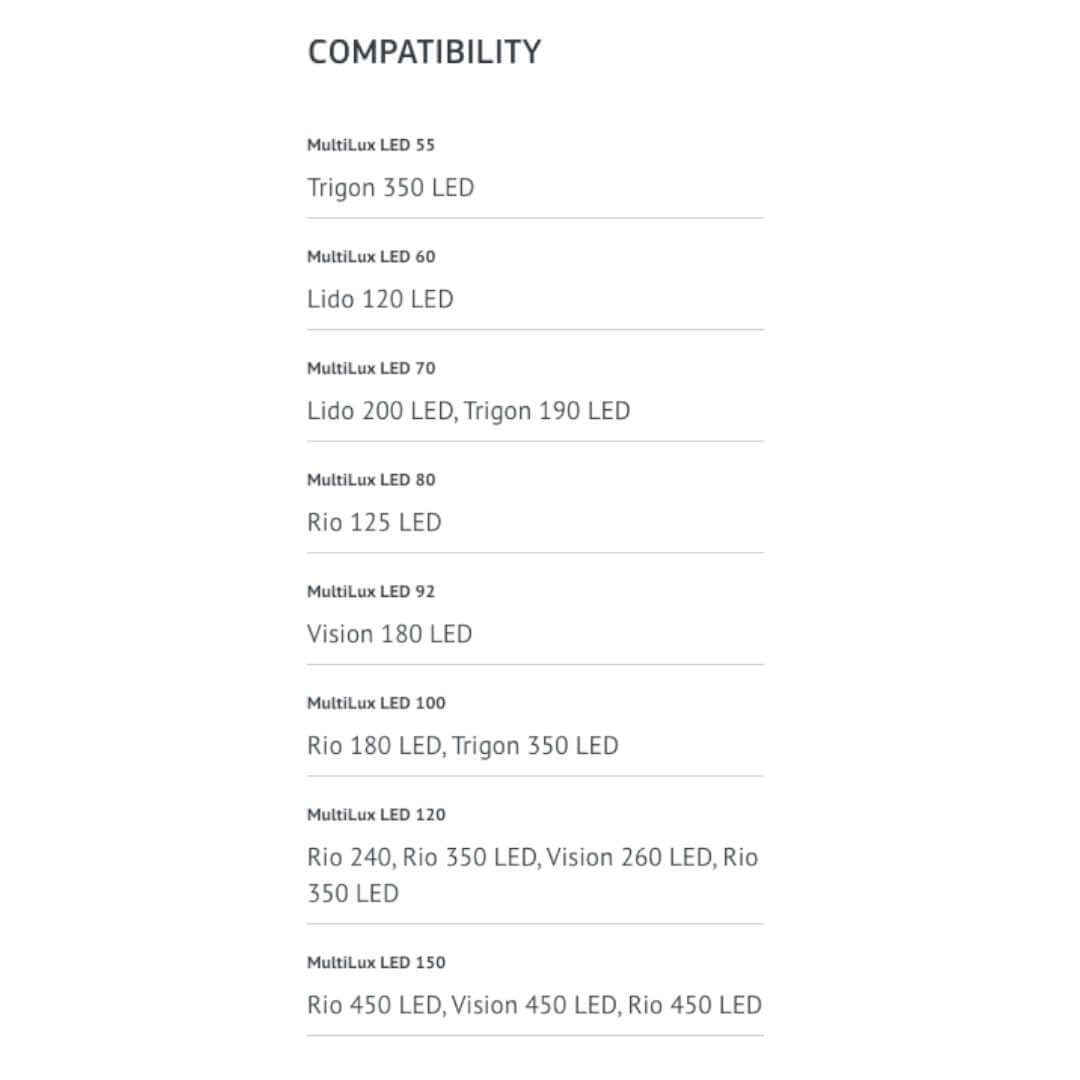Image resolution: width=1080 pixels, height=1080 pixels.
Task: Select the Rio 180 LED text
Action: point(374,746)
